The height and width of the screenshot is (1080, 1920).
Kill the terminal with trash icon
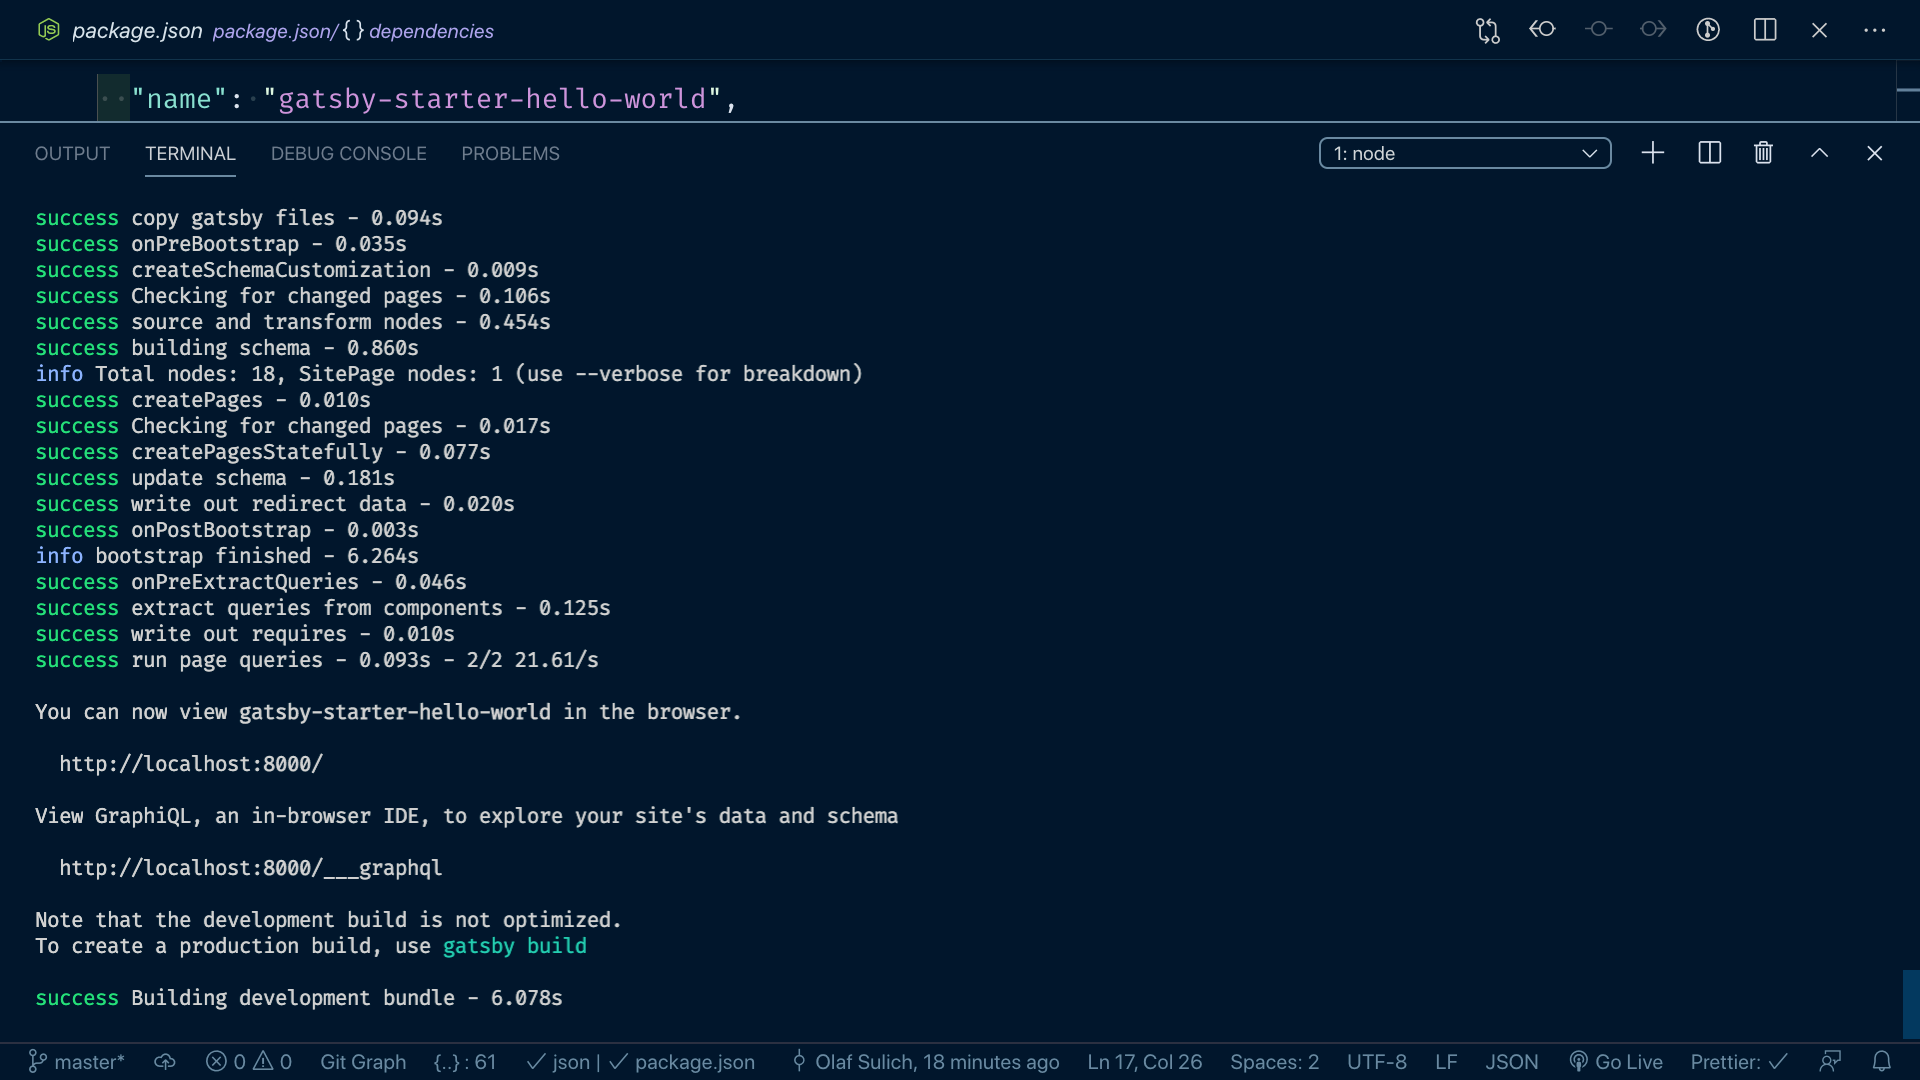click(x=1764, y=153)
